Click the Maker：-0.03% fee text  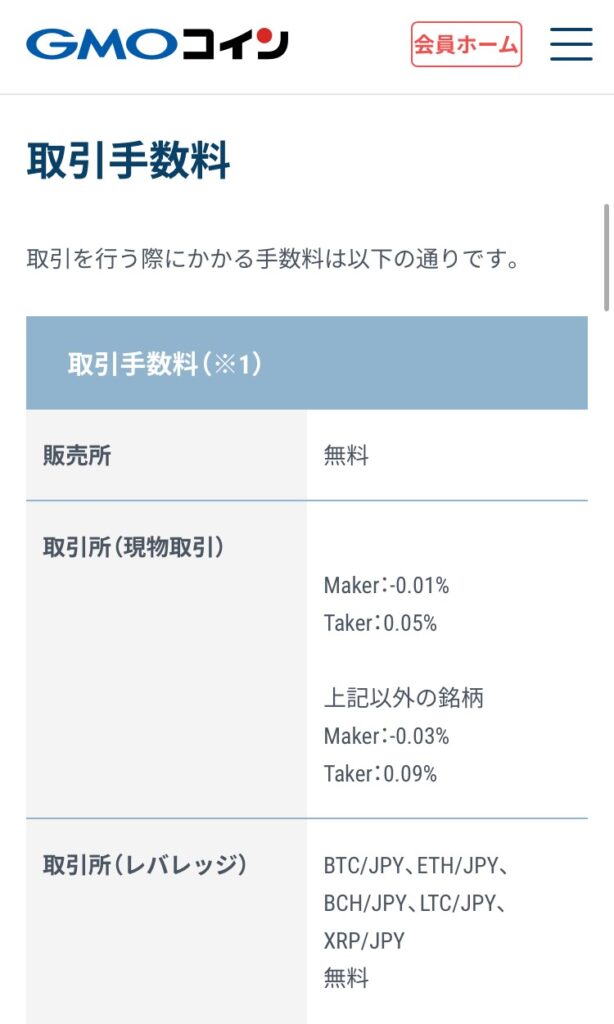tap(387, 736)
